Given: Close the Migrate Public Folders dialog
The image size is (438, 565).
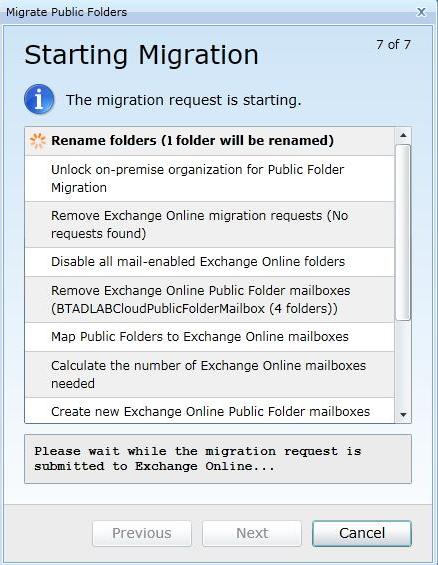Looking at the screenshot, I should [421, 12].
